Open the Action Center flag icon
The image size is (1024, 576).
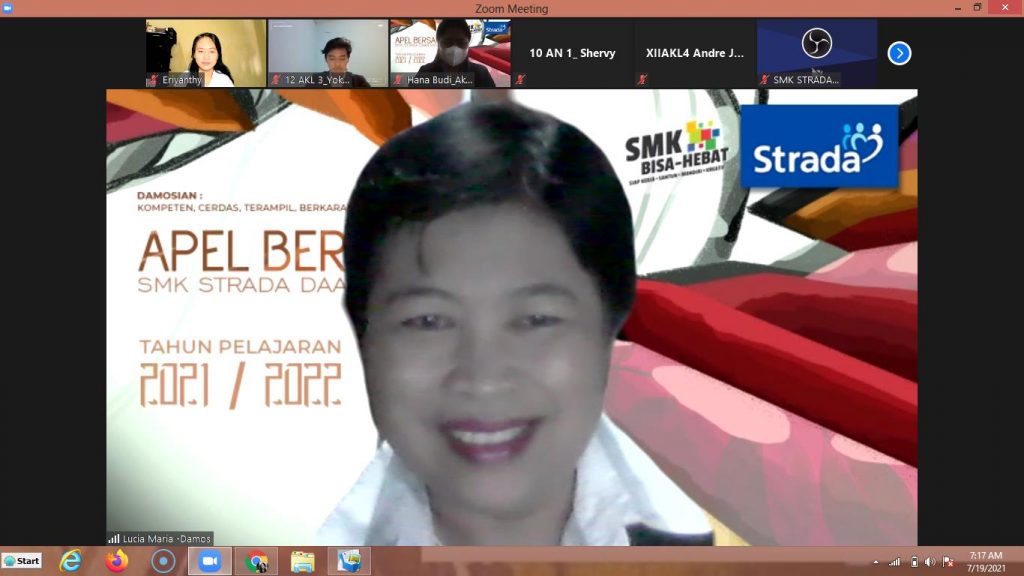(947, 562)
